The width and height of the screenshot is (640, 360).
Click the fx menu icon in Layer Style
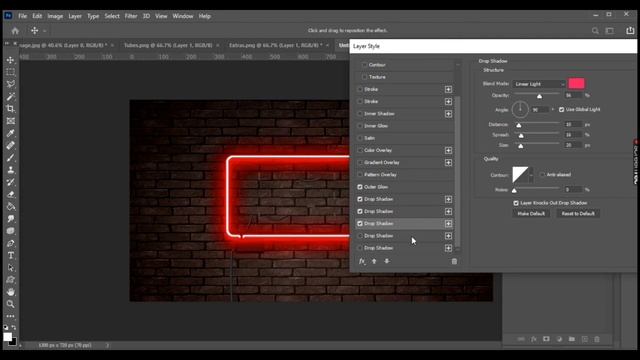[x=362, y=261]
